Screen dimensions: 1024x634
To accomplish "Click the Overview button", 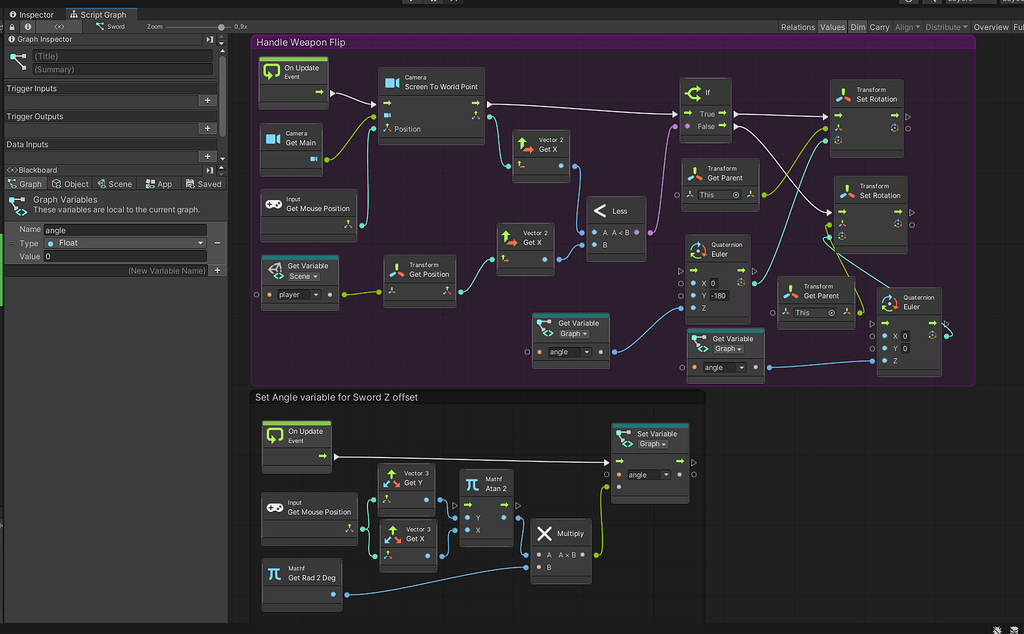I will coord(991,27).
